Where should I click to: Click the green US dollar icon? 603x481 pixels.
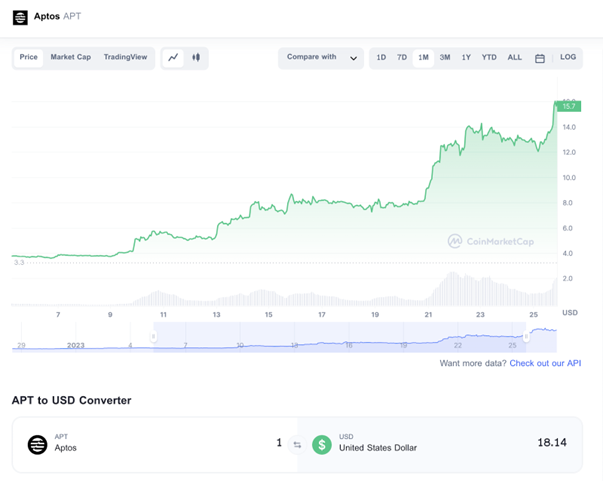(x=322, y=444)
